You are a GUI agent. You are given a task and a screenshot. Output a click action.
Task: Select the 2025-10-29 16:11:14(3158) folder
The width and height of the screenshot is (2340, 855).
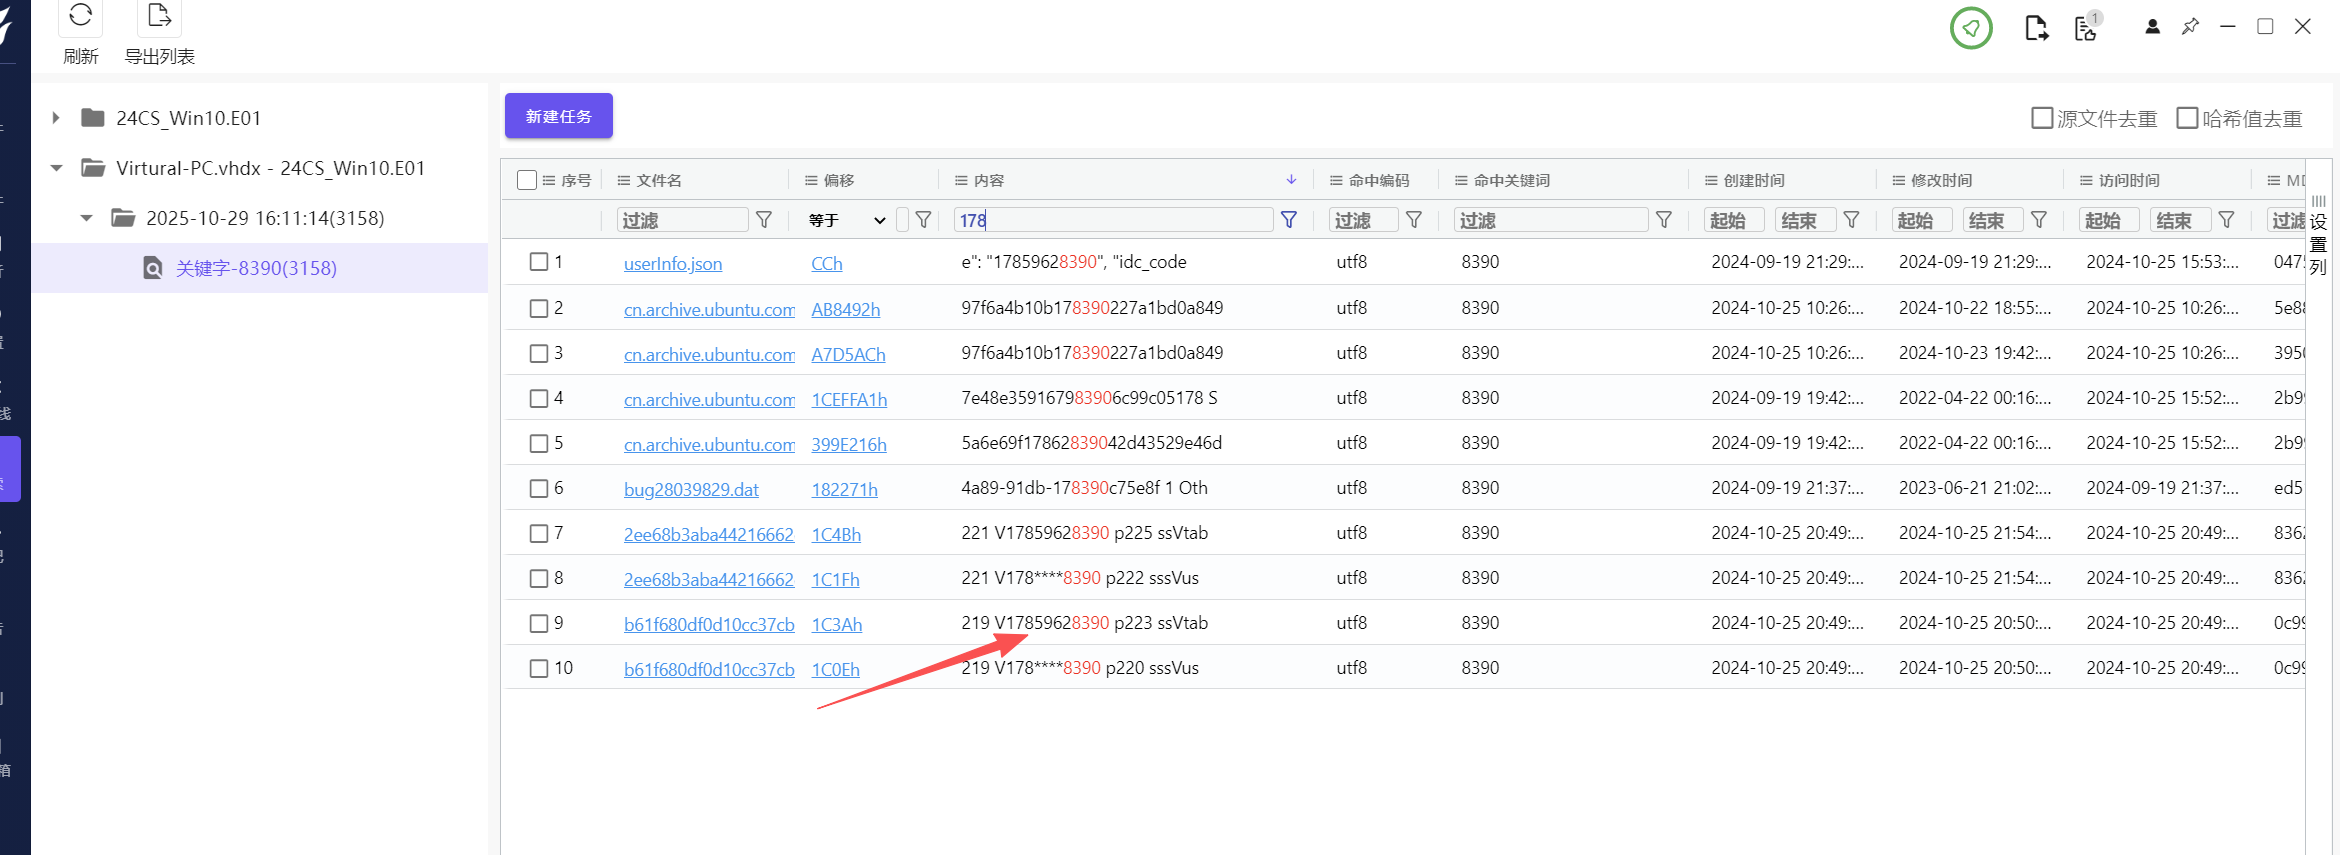pyautogui.click(x=265, y=218)
